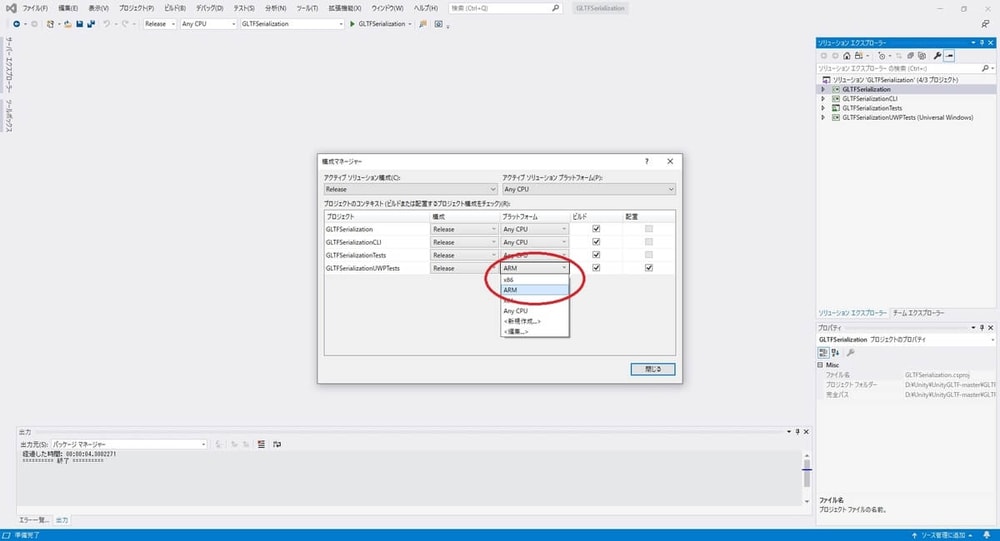
Task: Click the Switch Views icon in Solution Explorer
Action: (859, 56)
